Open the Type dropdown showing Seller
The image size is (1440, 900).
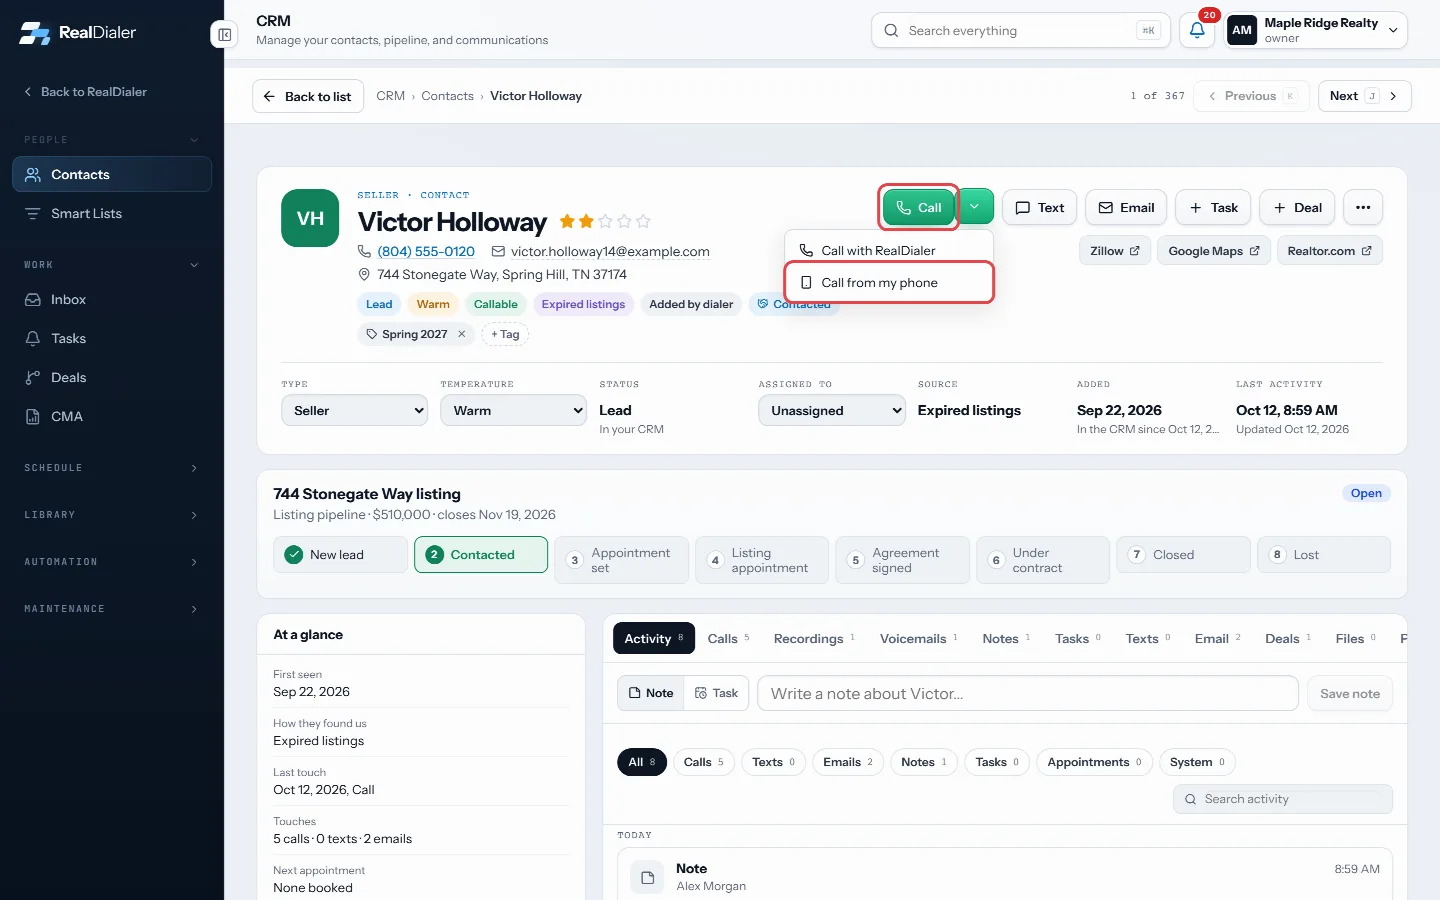click(x=354, y=411)
